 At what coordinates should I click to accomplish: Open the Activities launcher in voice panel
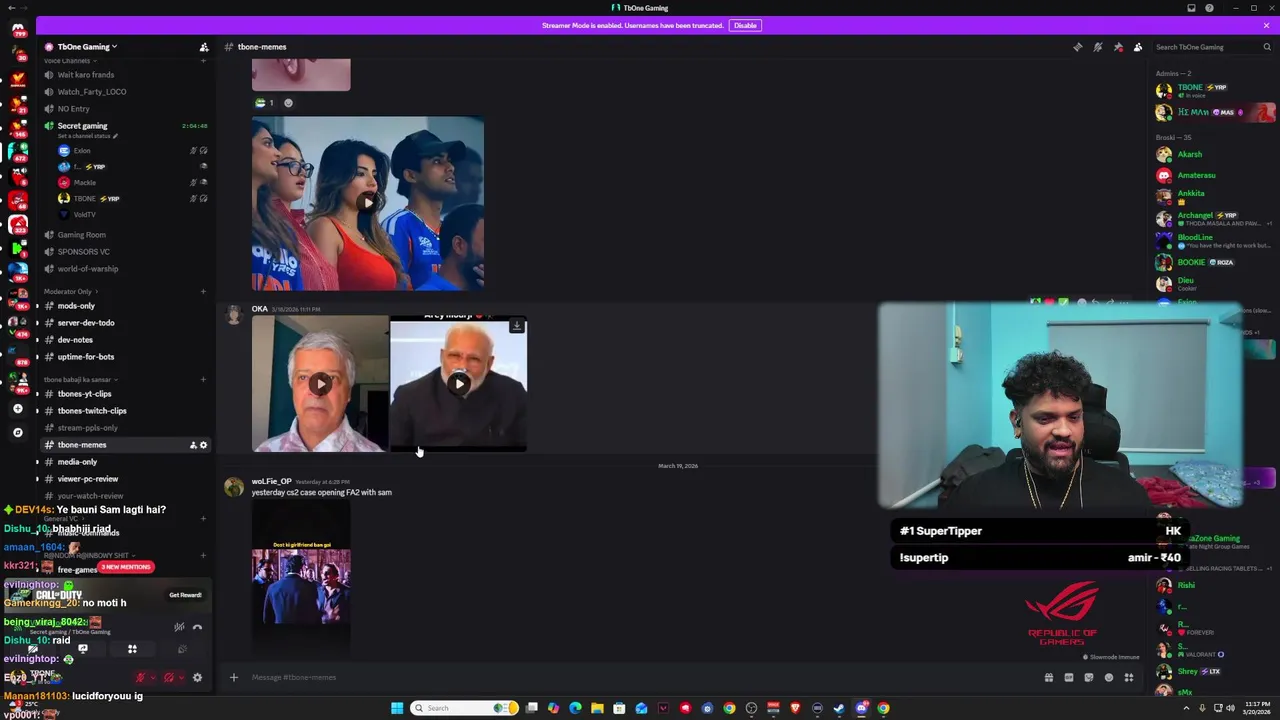point(132,649)
